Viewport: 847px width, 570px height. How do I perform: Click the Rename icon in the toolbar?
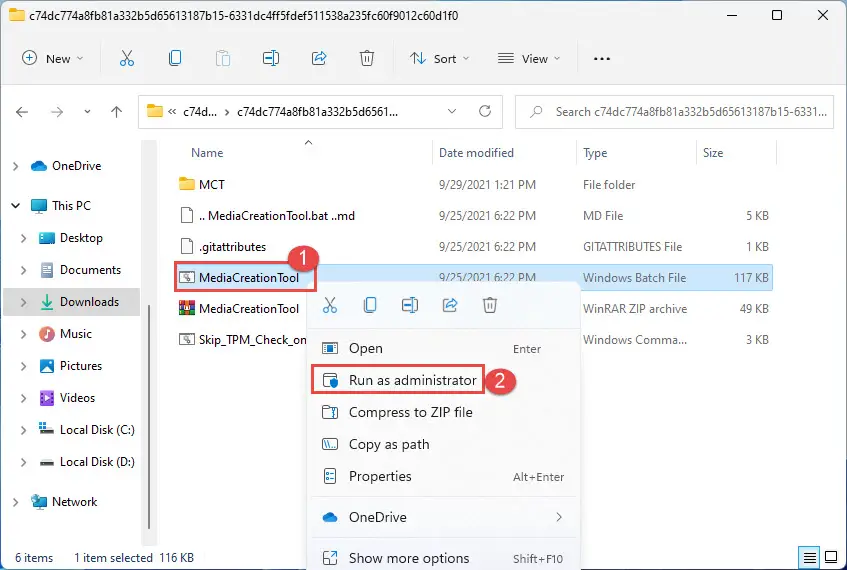[x=271, y=58]
